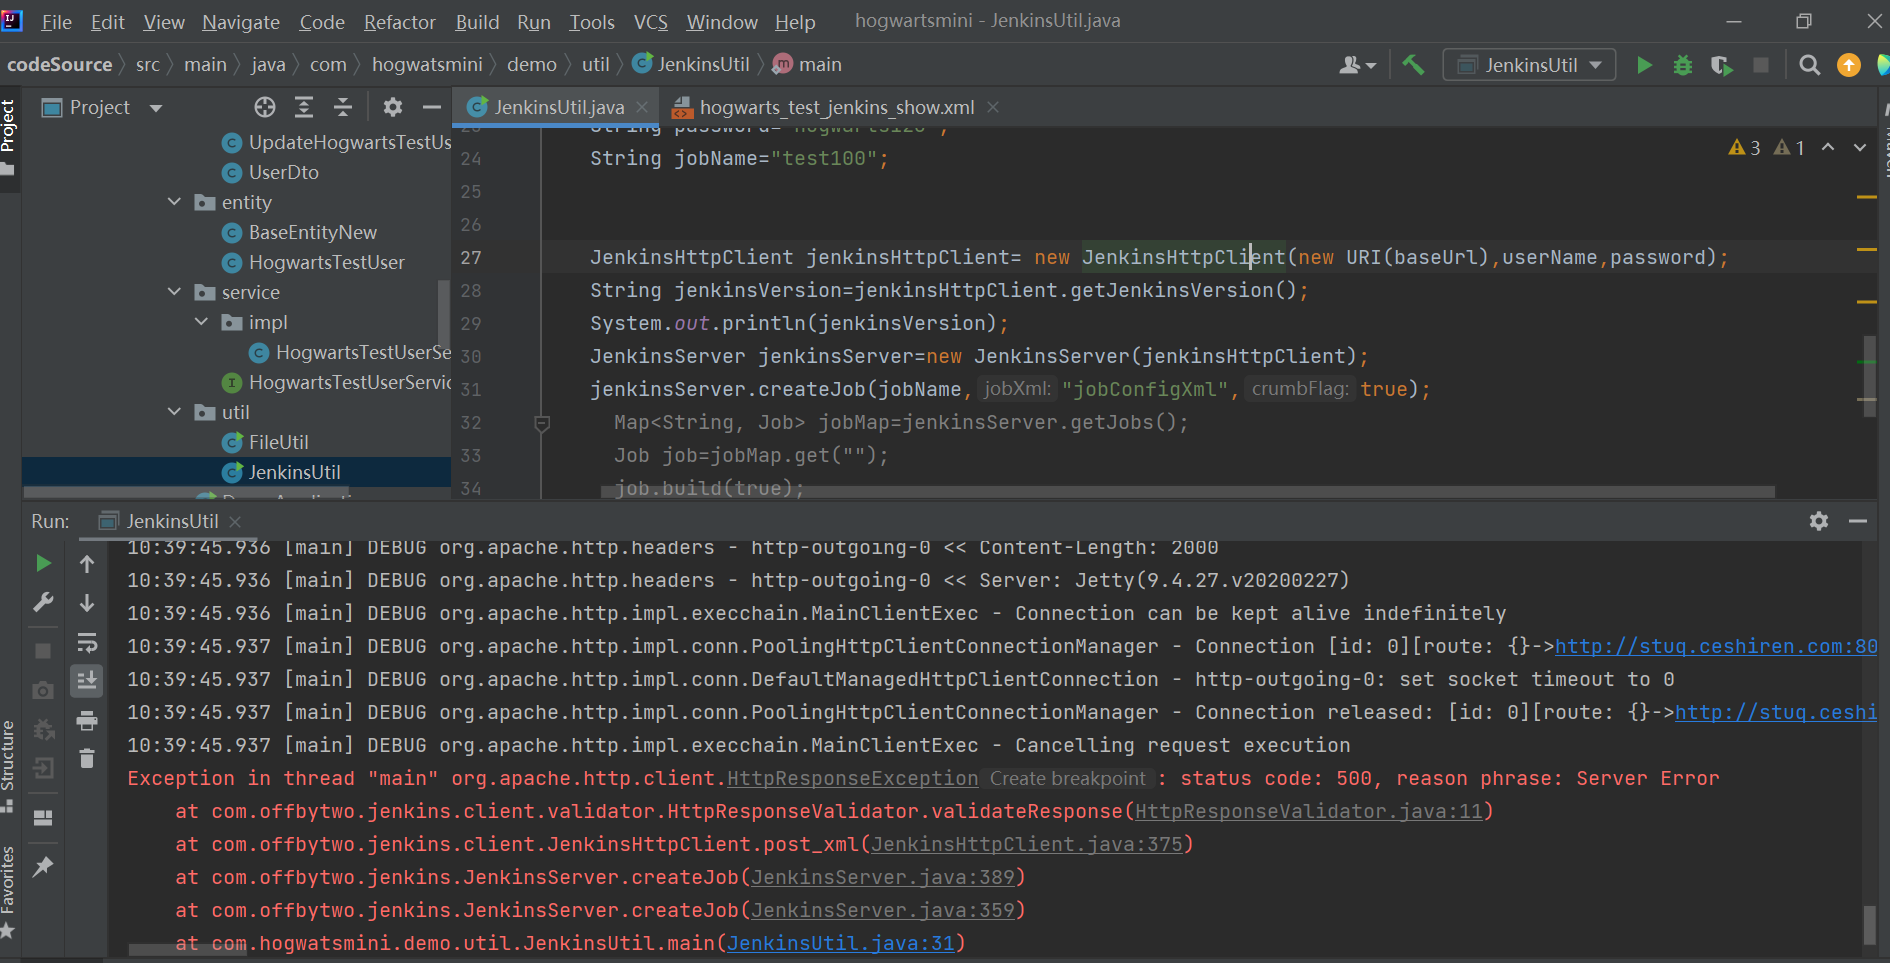
Task: Pin the Run tab
Action: pyautogui.click(x=43, y=867)
